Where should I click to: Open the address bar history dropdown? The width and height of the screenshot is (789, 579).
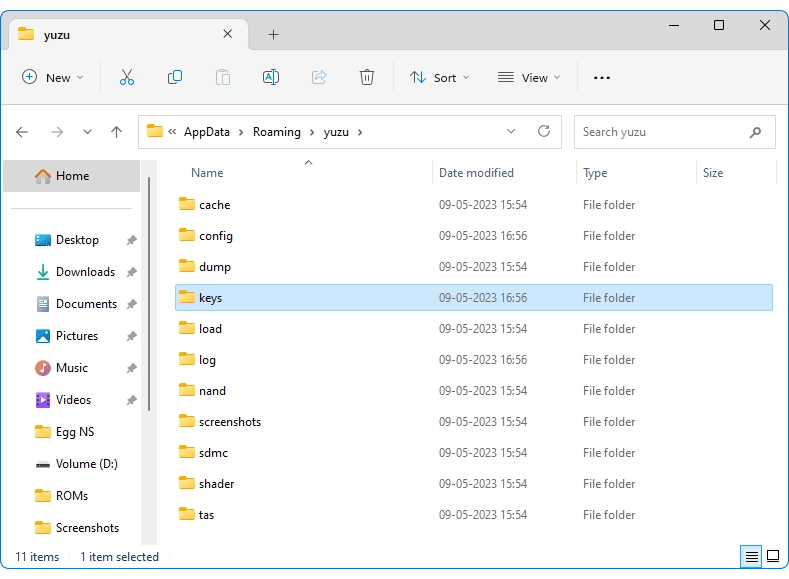pos(511,131)
